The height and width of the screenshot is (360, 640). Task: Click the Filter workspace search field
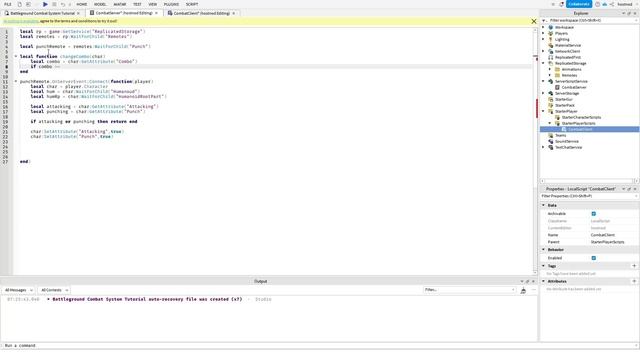[x=592, y=20]
